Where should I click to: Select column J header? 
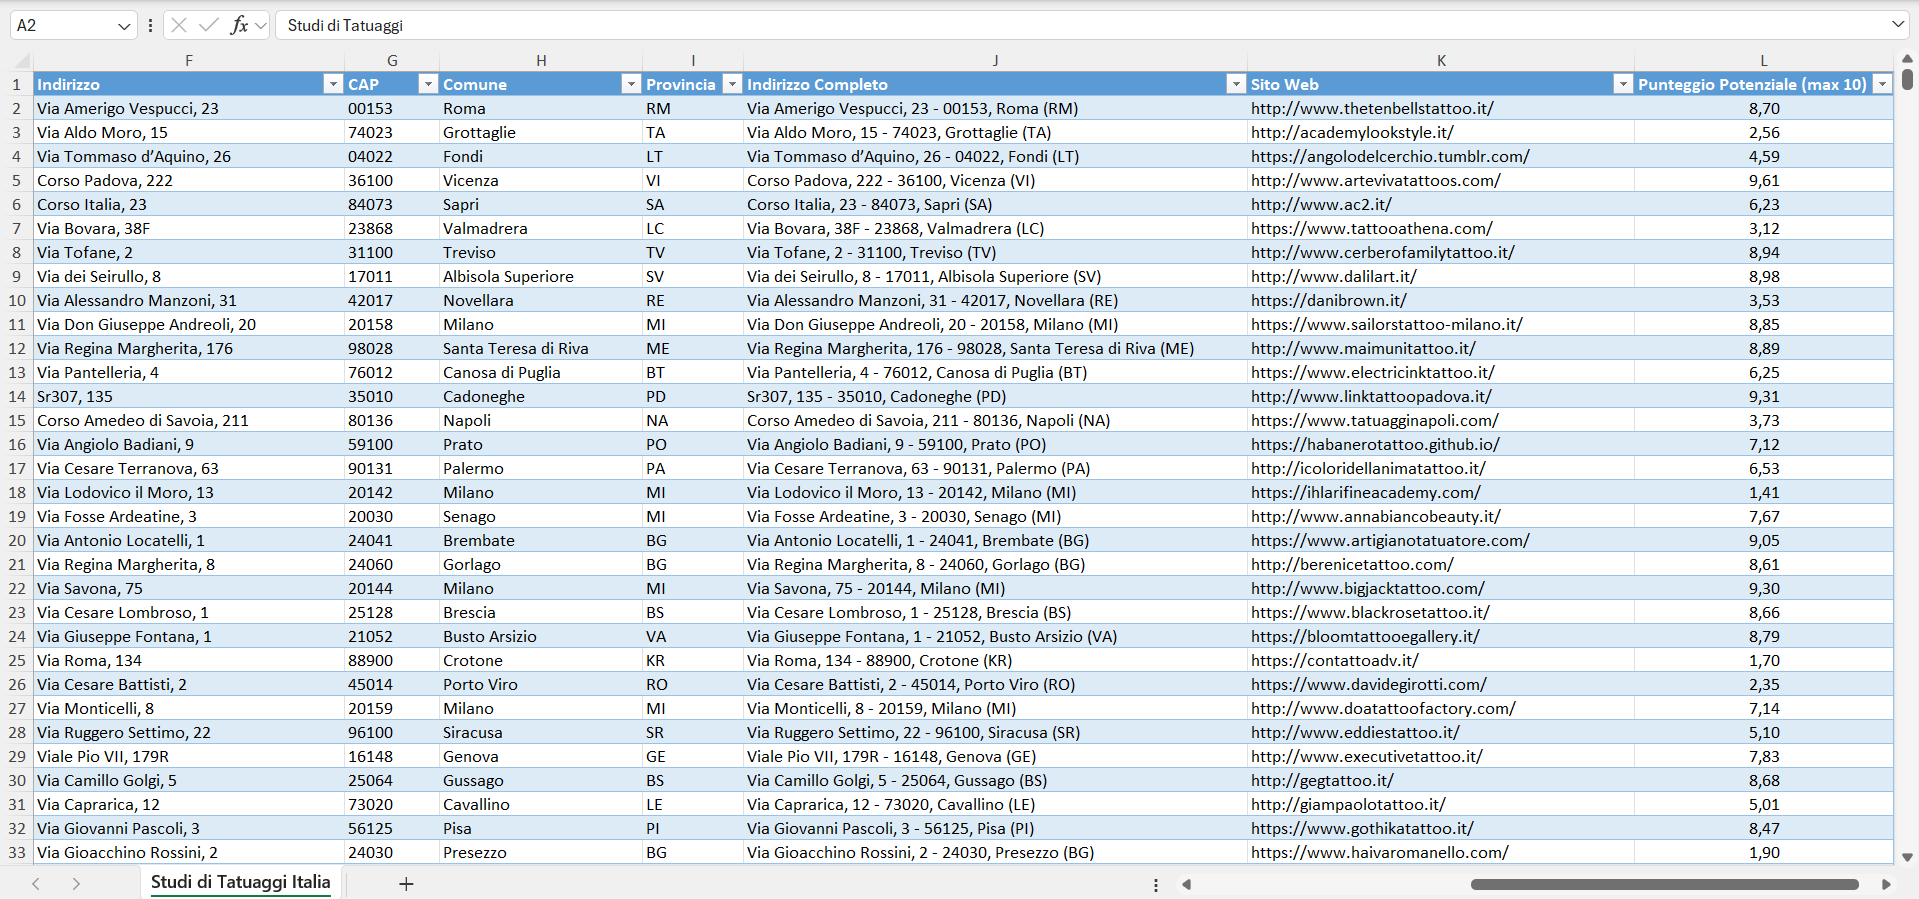[x=995, y=61]
